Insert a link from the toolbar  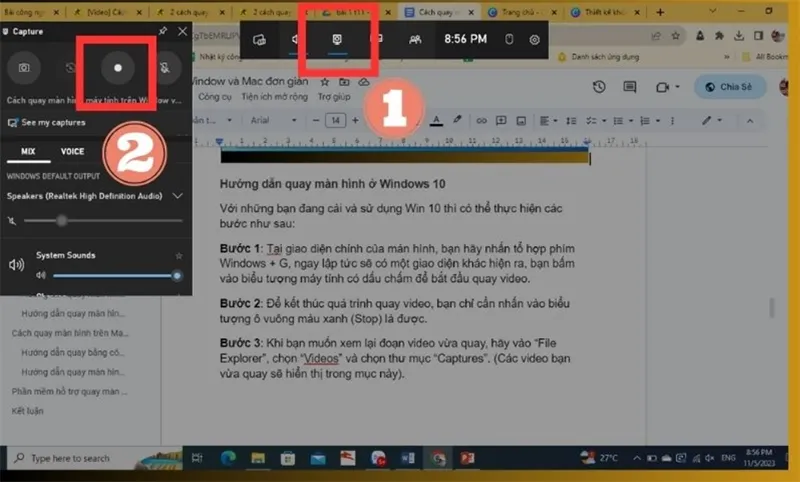point(481,121)
